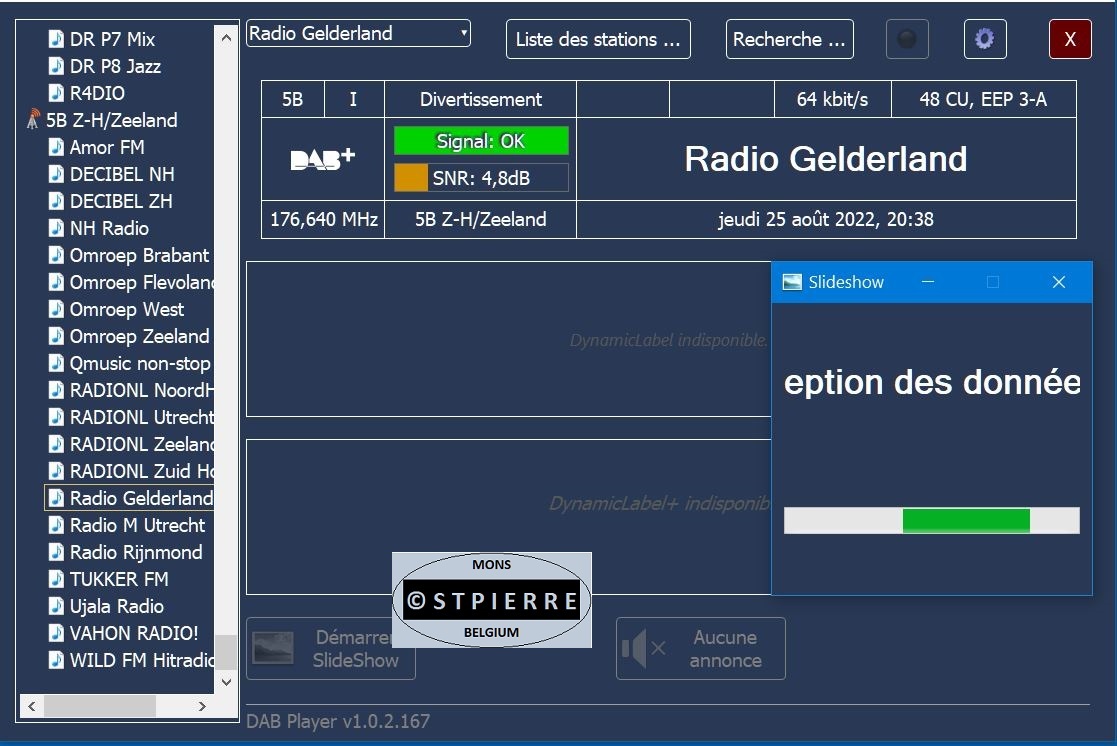Viewport: 1117px width, 746px height.
Task: Click station list scroll left arrow
Action: tap(31, 706)
